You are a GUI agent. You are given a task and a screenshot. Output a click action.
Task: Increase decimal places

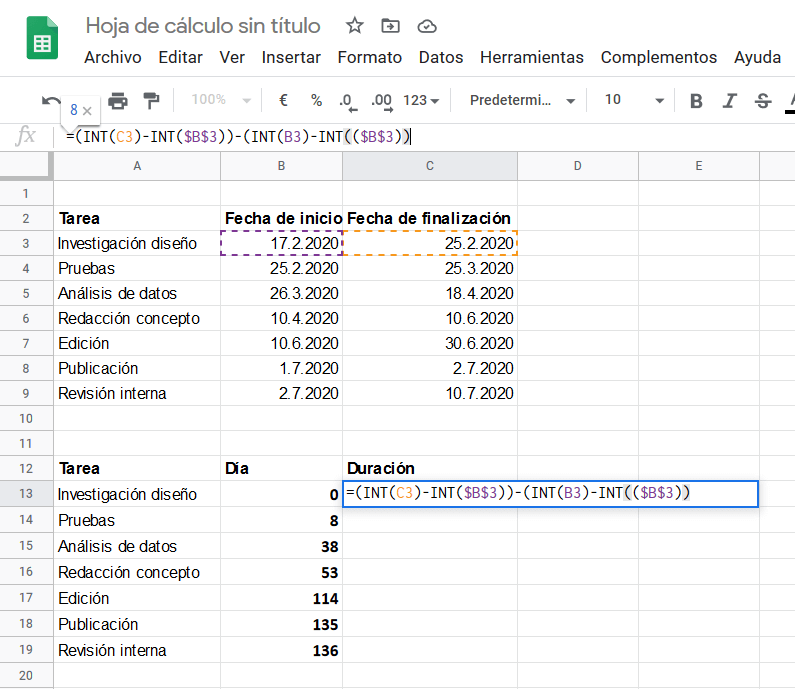click(381, 101)
